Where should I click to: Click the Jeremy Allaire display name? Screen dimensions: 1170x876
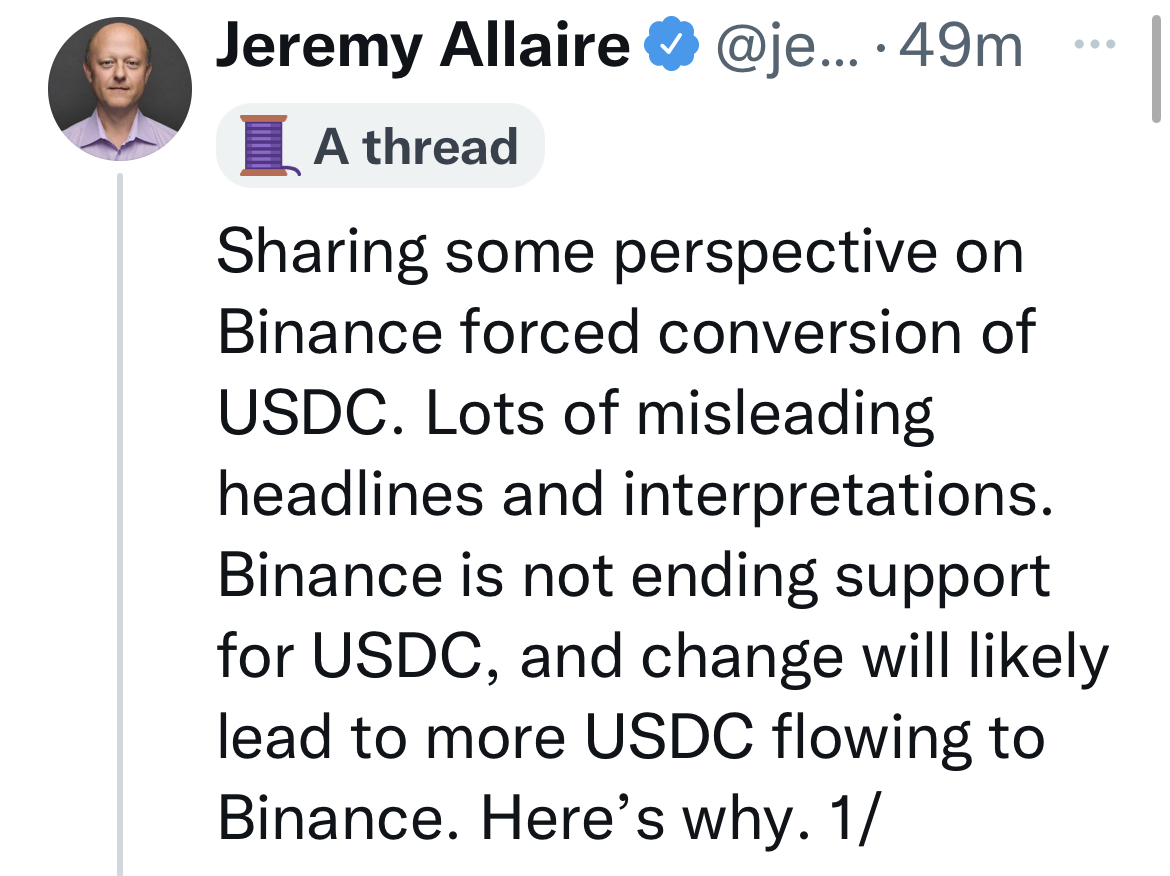423,47
